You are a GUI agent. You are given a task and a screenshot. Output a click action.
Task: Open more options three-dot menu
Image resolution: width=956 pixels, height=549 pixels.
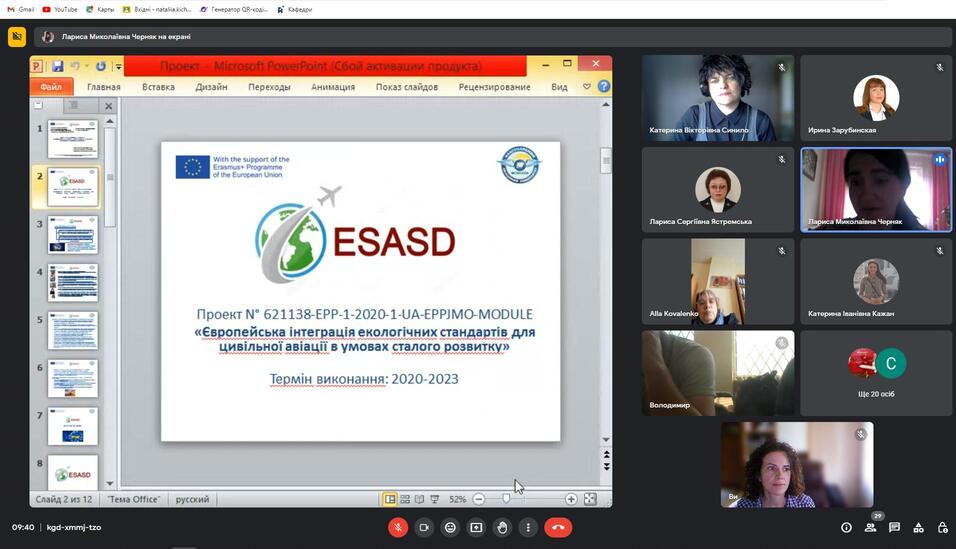coord(528,527)
